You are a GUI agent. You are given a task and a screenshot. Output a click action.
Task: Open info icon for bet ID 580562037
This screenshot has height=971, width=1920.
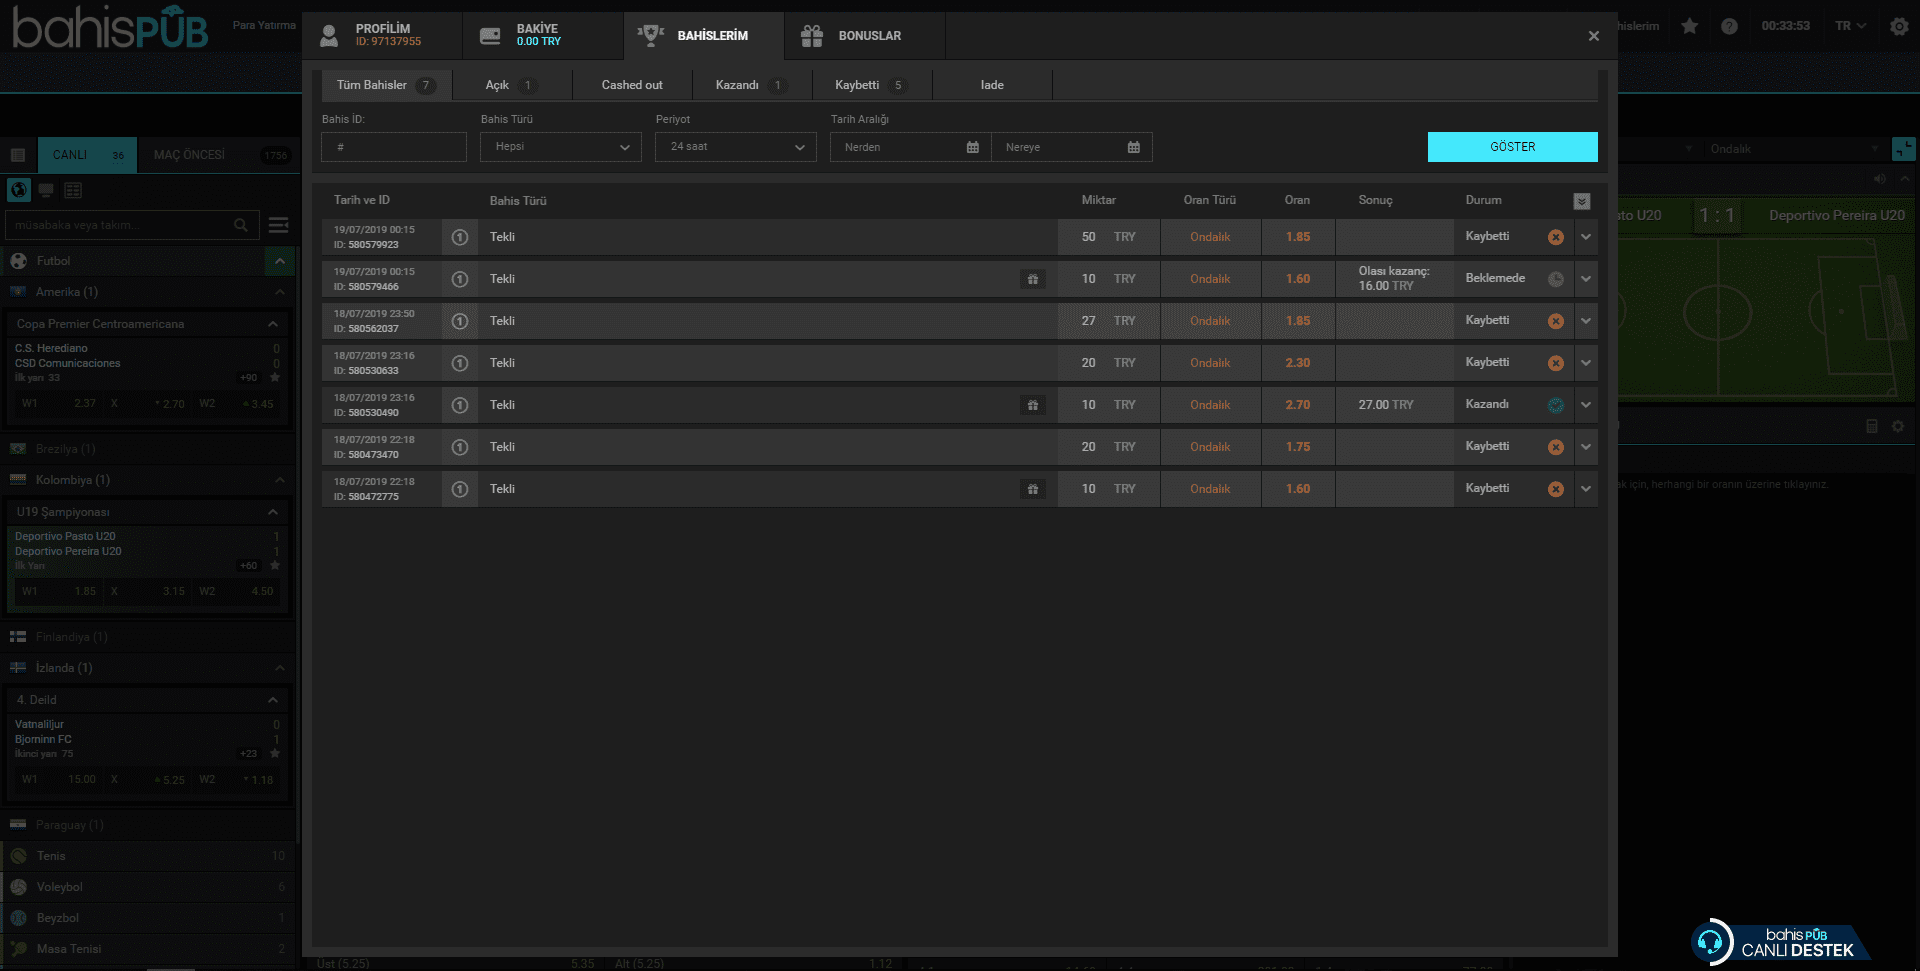point(460,321)
